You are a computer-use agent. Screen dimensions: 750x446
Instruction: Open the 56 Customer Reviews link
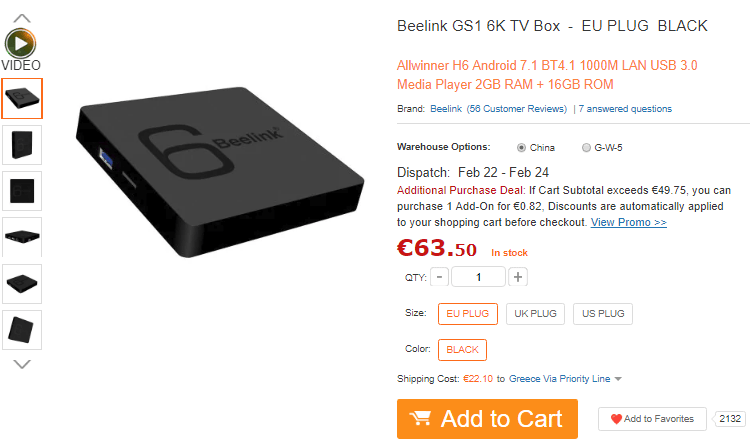(517, 109)
